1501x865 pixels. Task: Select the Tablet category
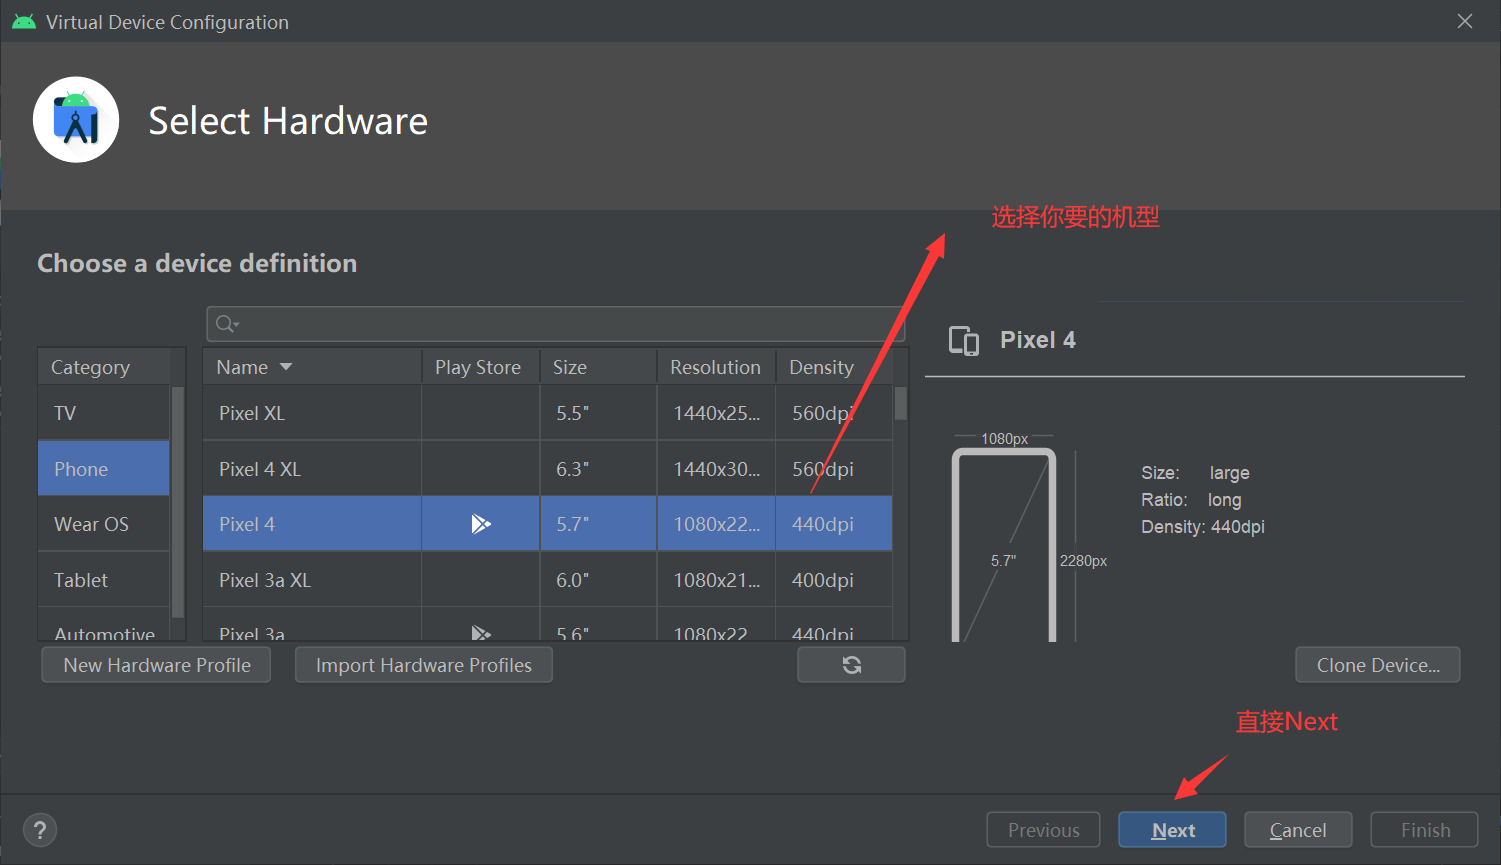[x=104, y=580]
